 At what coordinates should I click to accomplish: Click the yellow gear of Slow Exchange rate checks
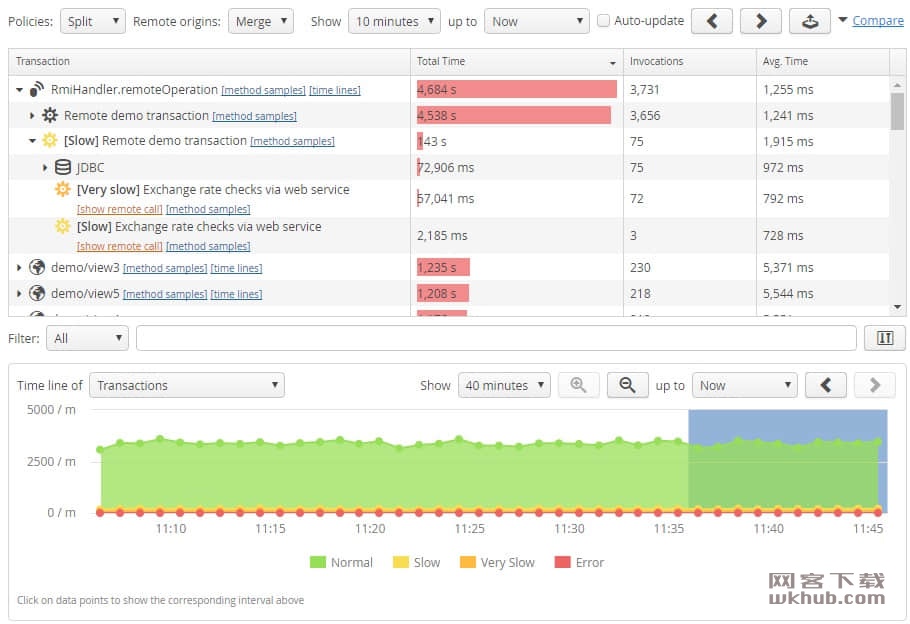click(x=63, y=226)
